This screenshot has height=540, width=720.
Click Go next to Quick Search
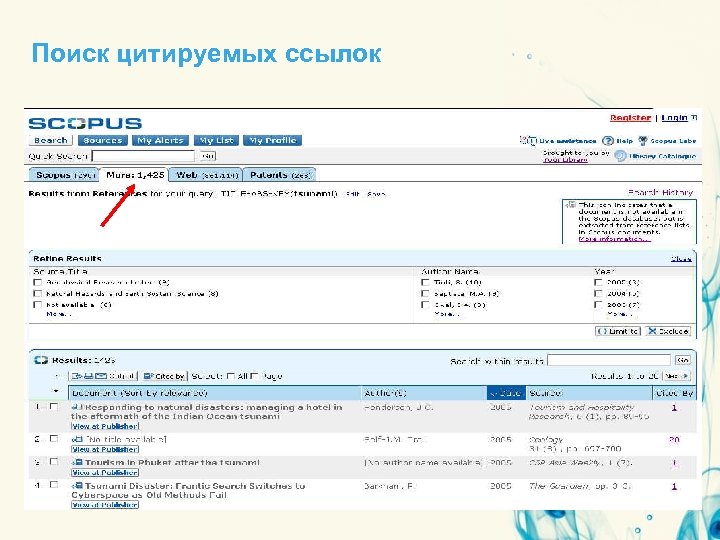coord(208,156)
